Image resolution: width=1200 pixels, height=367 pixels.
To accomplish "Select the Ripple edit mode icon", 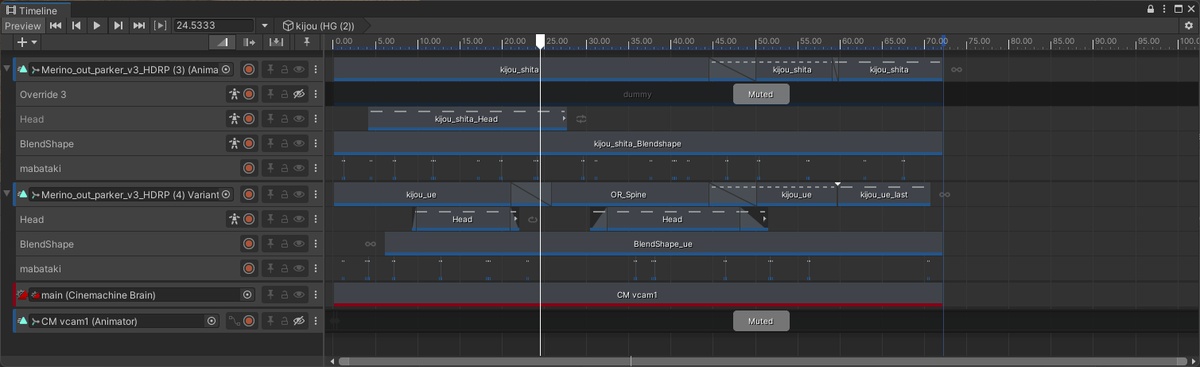I will click(x=249, y=42).
